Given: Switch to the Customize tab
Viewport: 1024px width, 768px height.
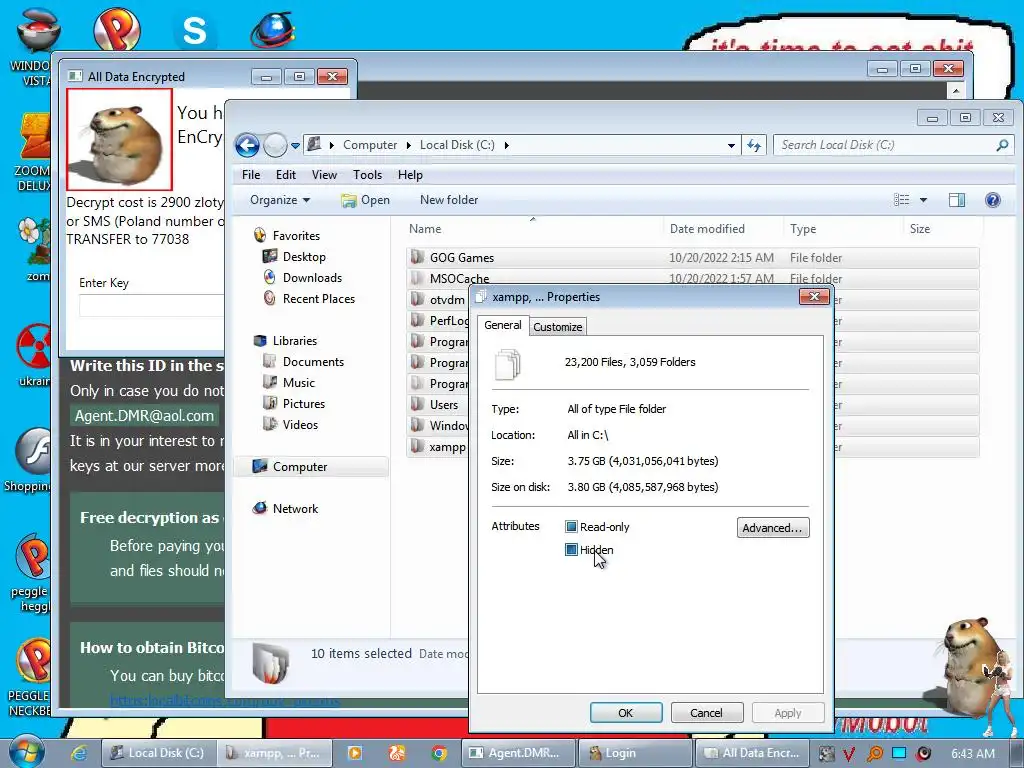Looking at the screenshot, I should (557, 327).
